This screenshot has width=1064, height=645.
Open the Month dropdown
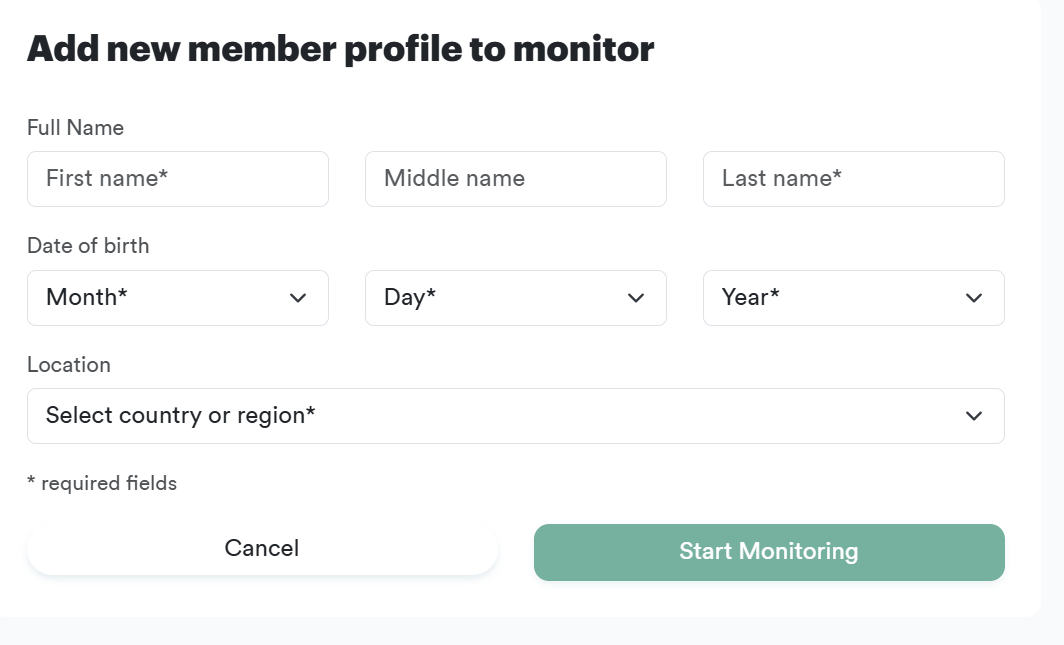177,298
